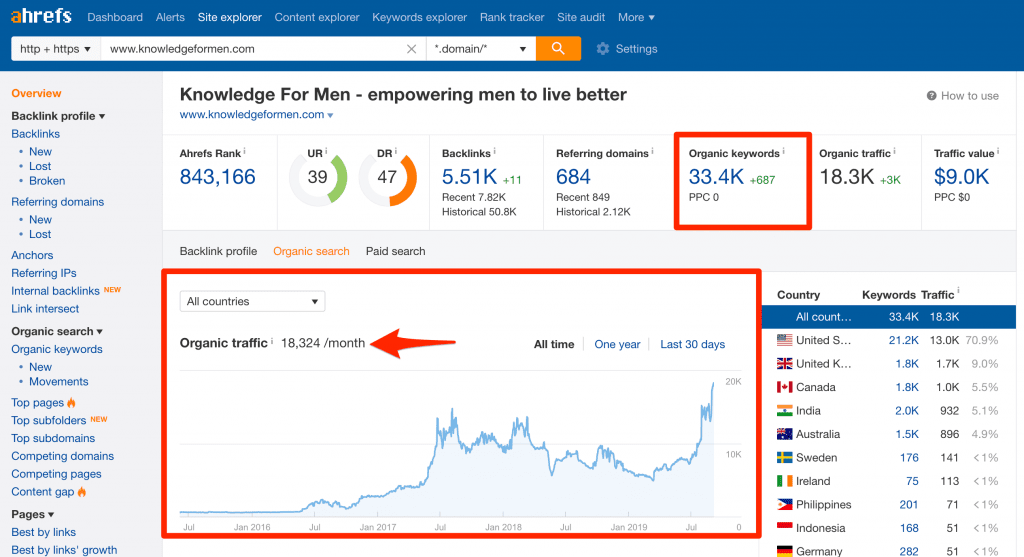Screen dimensions: 1024x557
Task: Click the info icon next to Organic keywords
Action: coord(784,151)
